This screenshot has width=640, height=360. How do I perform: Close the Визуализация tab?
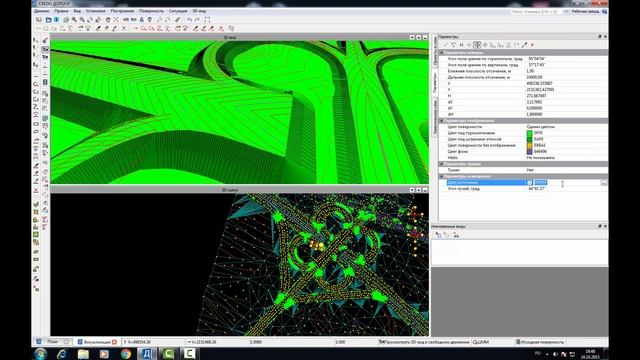[x=114, y=342]
